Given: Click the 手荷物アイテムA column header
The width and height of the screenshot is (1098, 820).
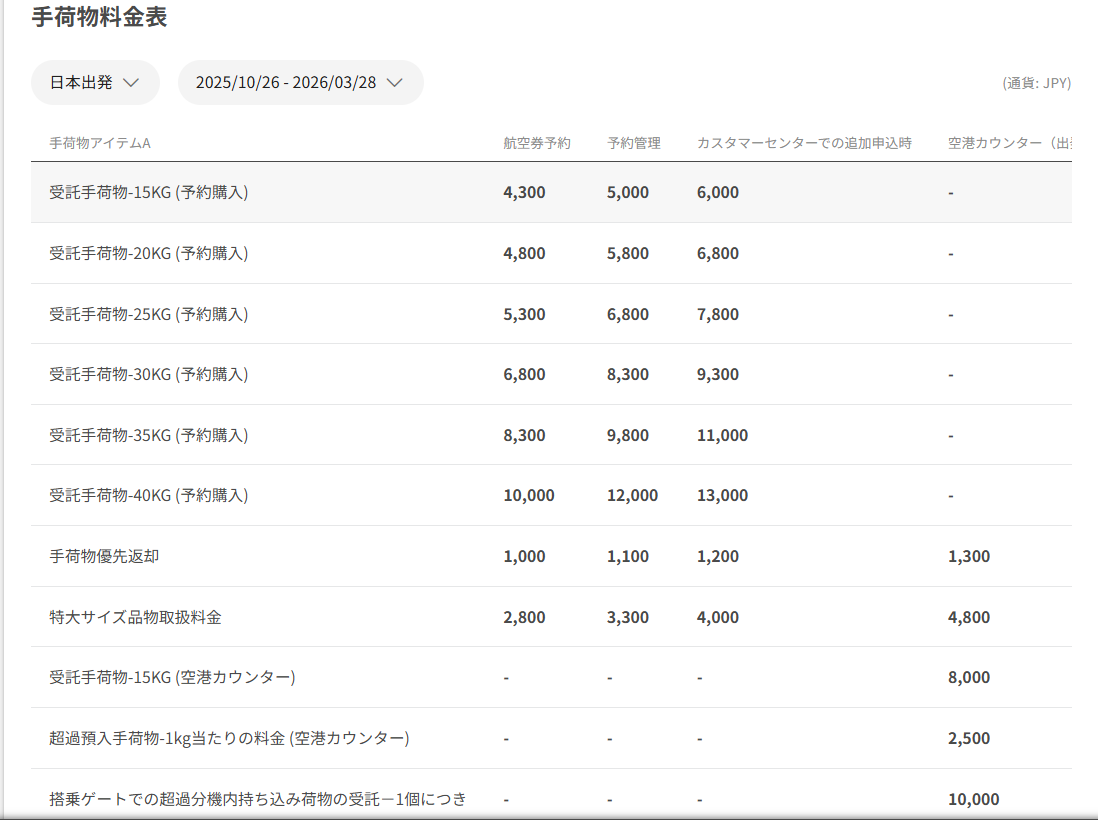Looking at the screenshot, I should point(100,143).
